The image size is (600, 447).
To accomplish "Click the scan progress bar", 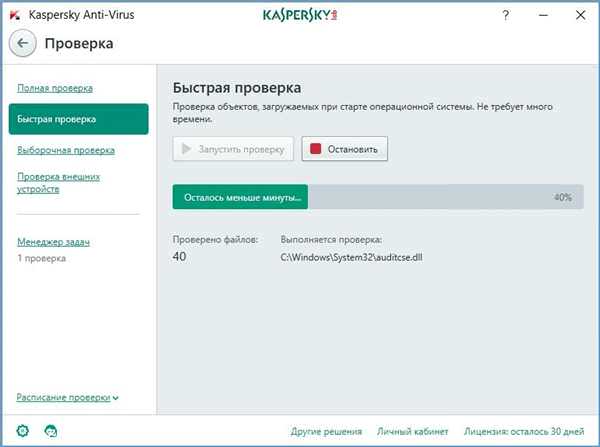I will 378,197.
